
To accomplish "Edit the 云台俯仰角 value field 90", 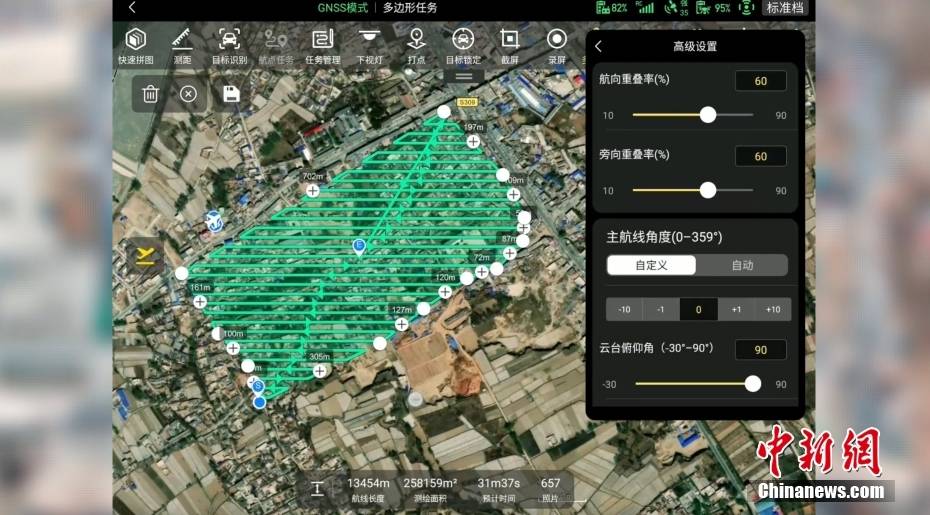I will [x=760, y=349].
